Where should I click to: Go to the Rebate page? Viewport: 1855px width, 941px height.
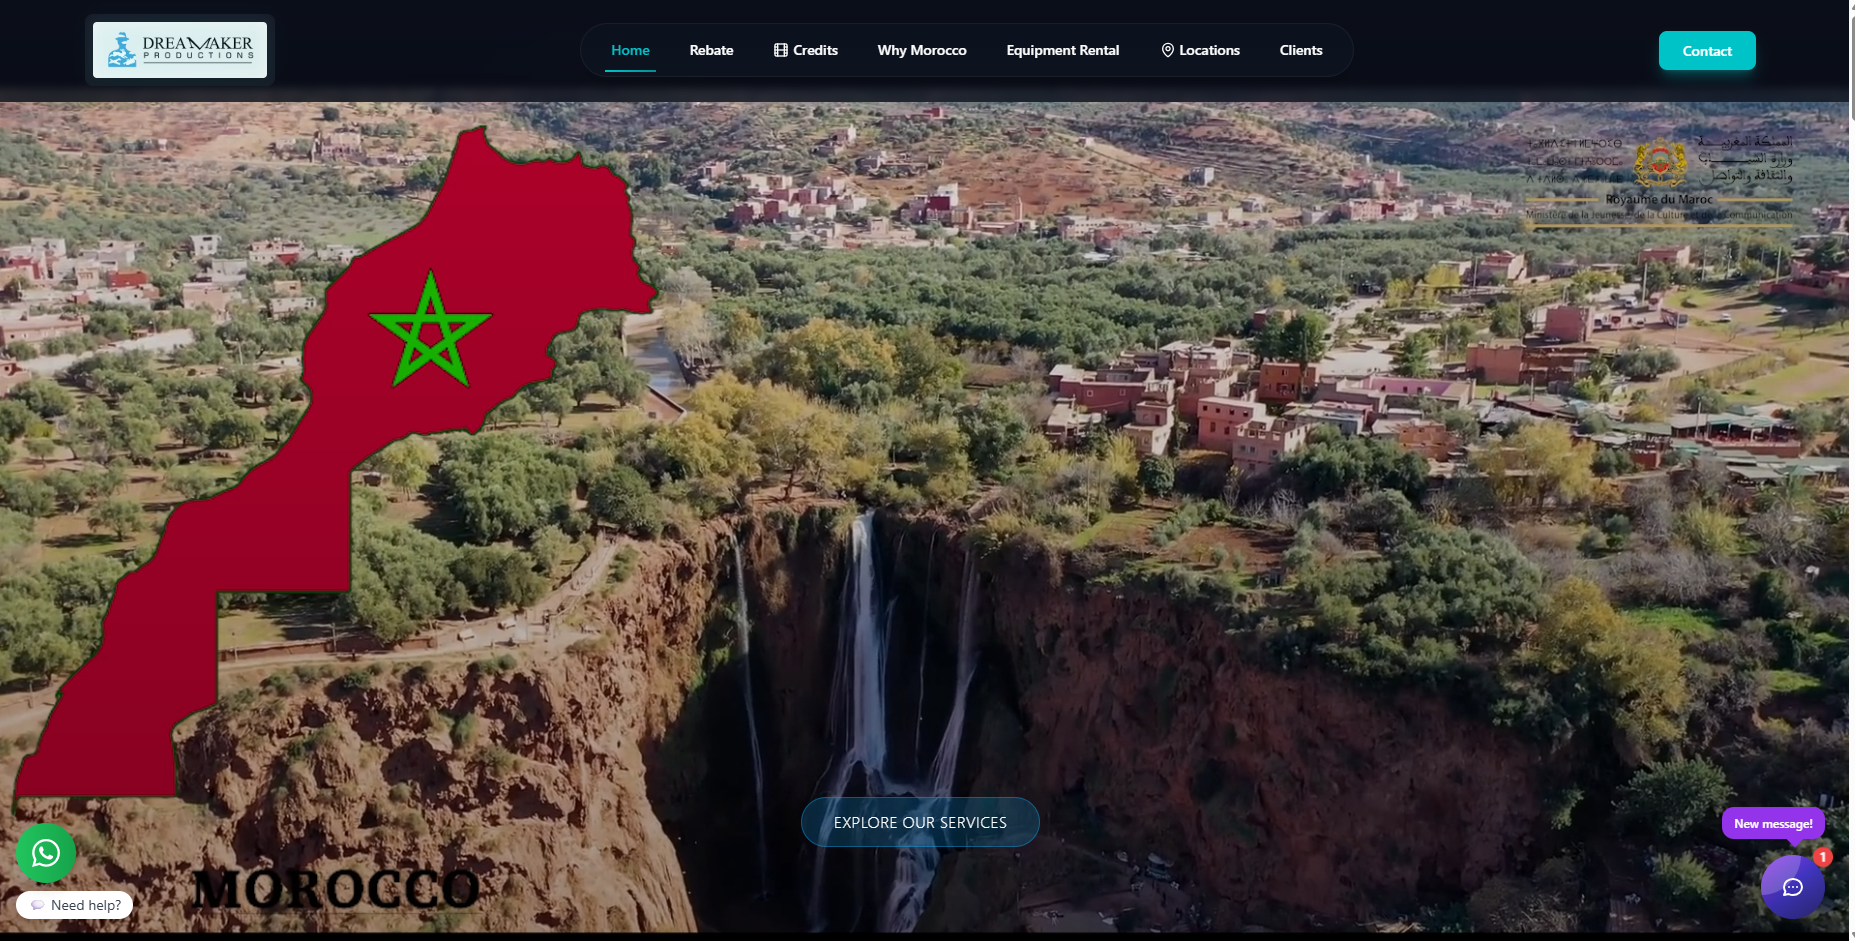(711, 50)
